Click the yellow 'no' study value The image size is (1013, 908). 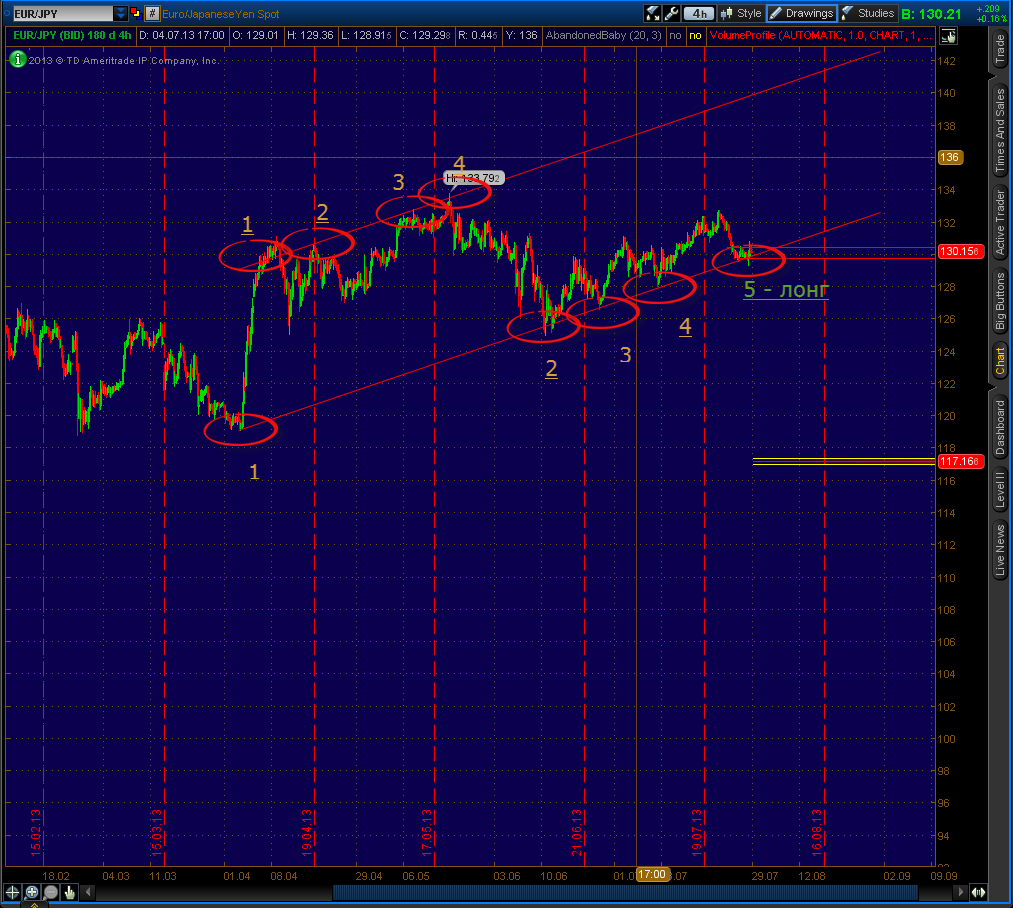click(695, 35)
